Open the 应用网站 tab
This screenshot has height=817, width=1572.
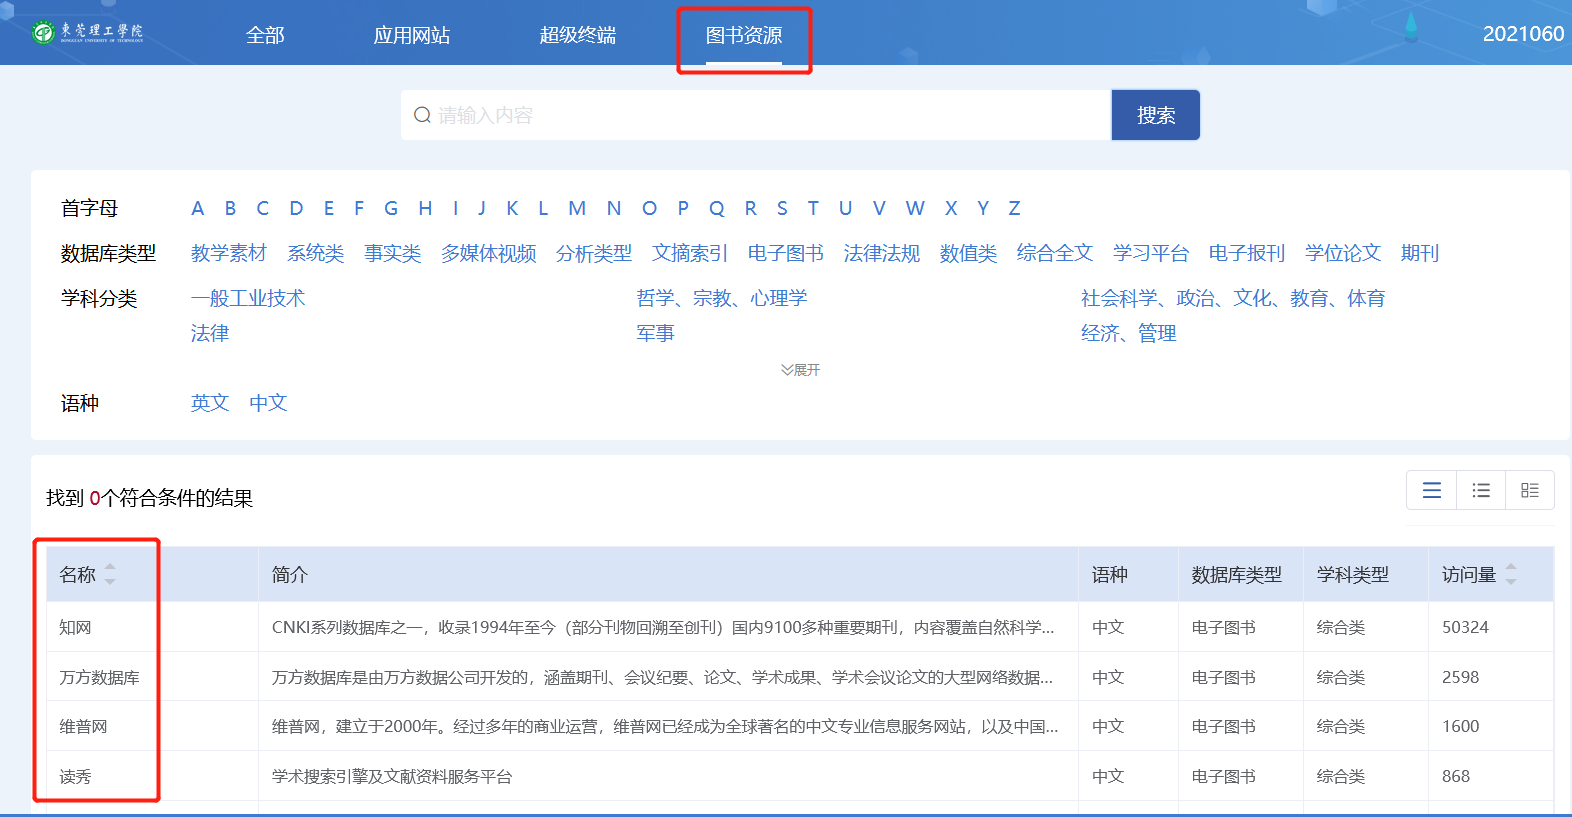click(x=412, y=35)
